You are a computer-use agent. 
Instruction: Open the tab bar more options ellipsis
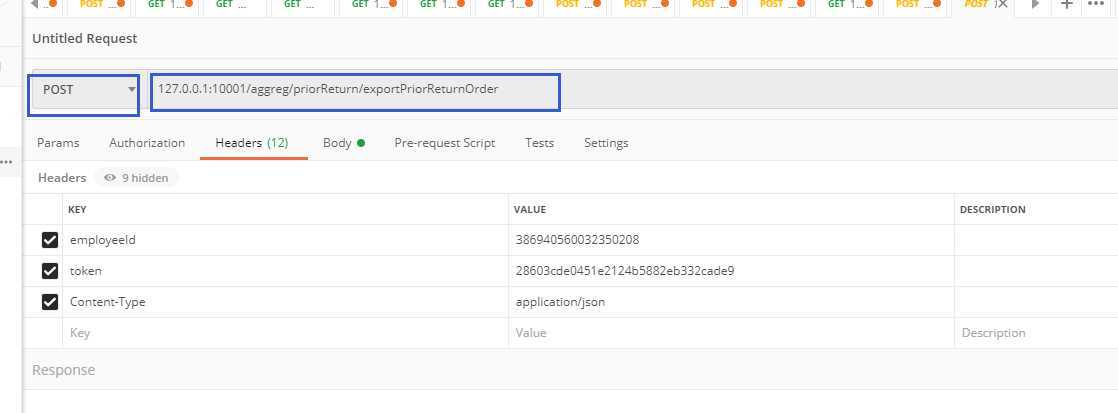[1096, 5]
